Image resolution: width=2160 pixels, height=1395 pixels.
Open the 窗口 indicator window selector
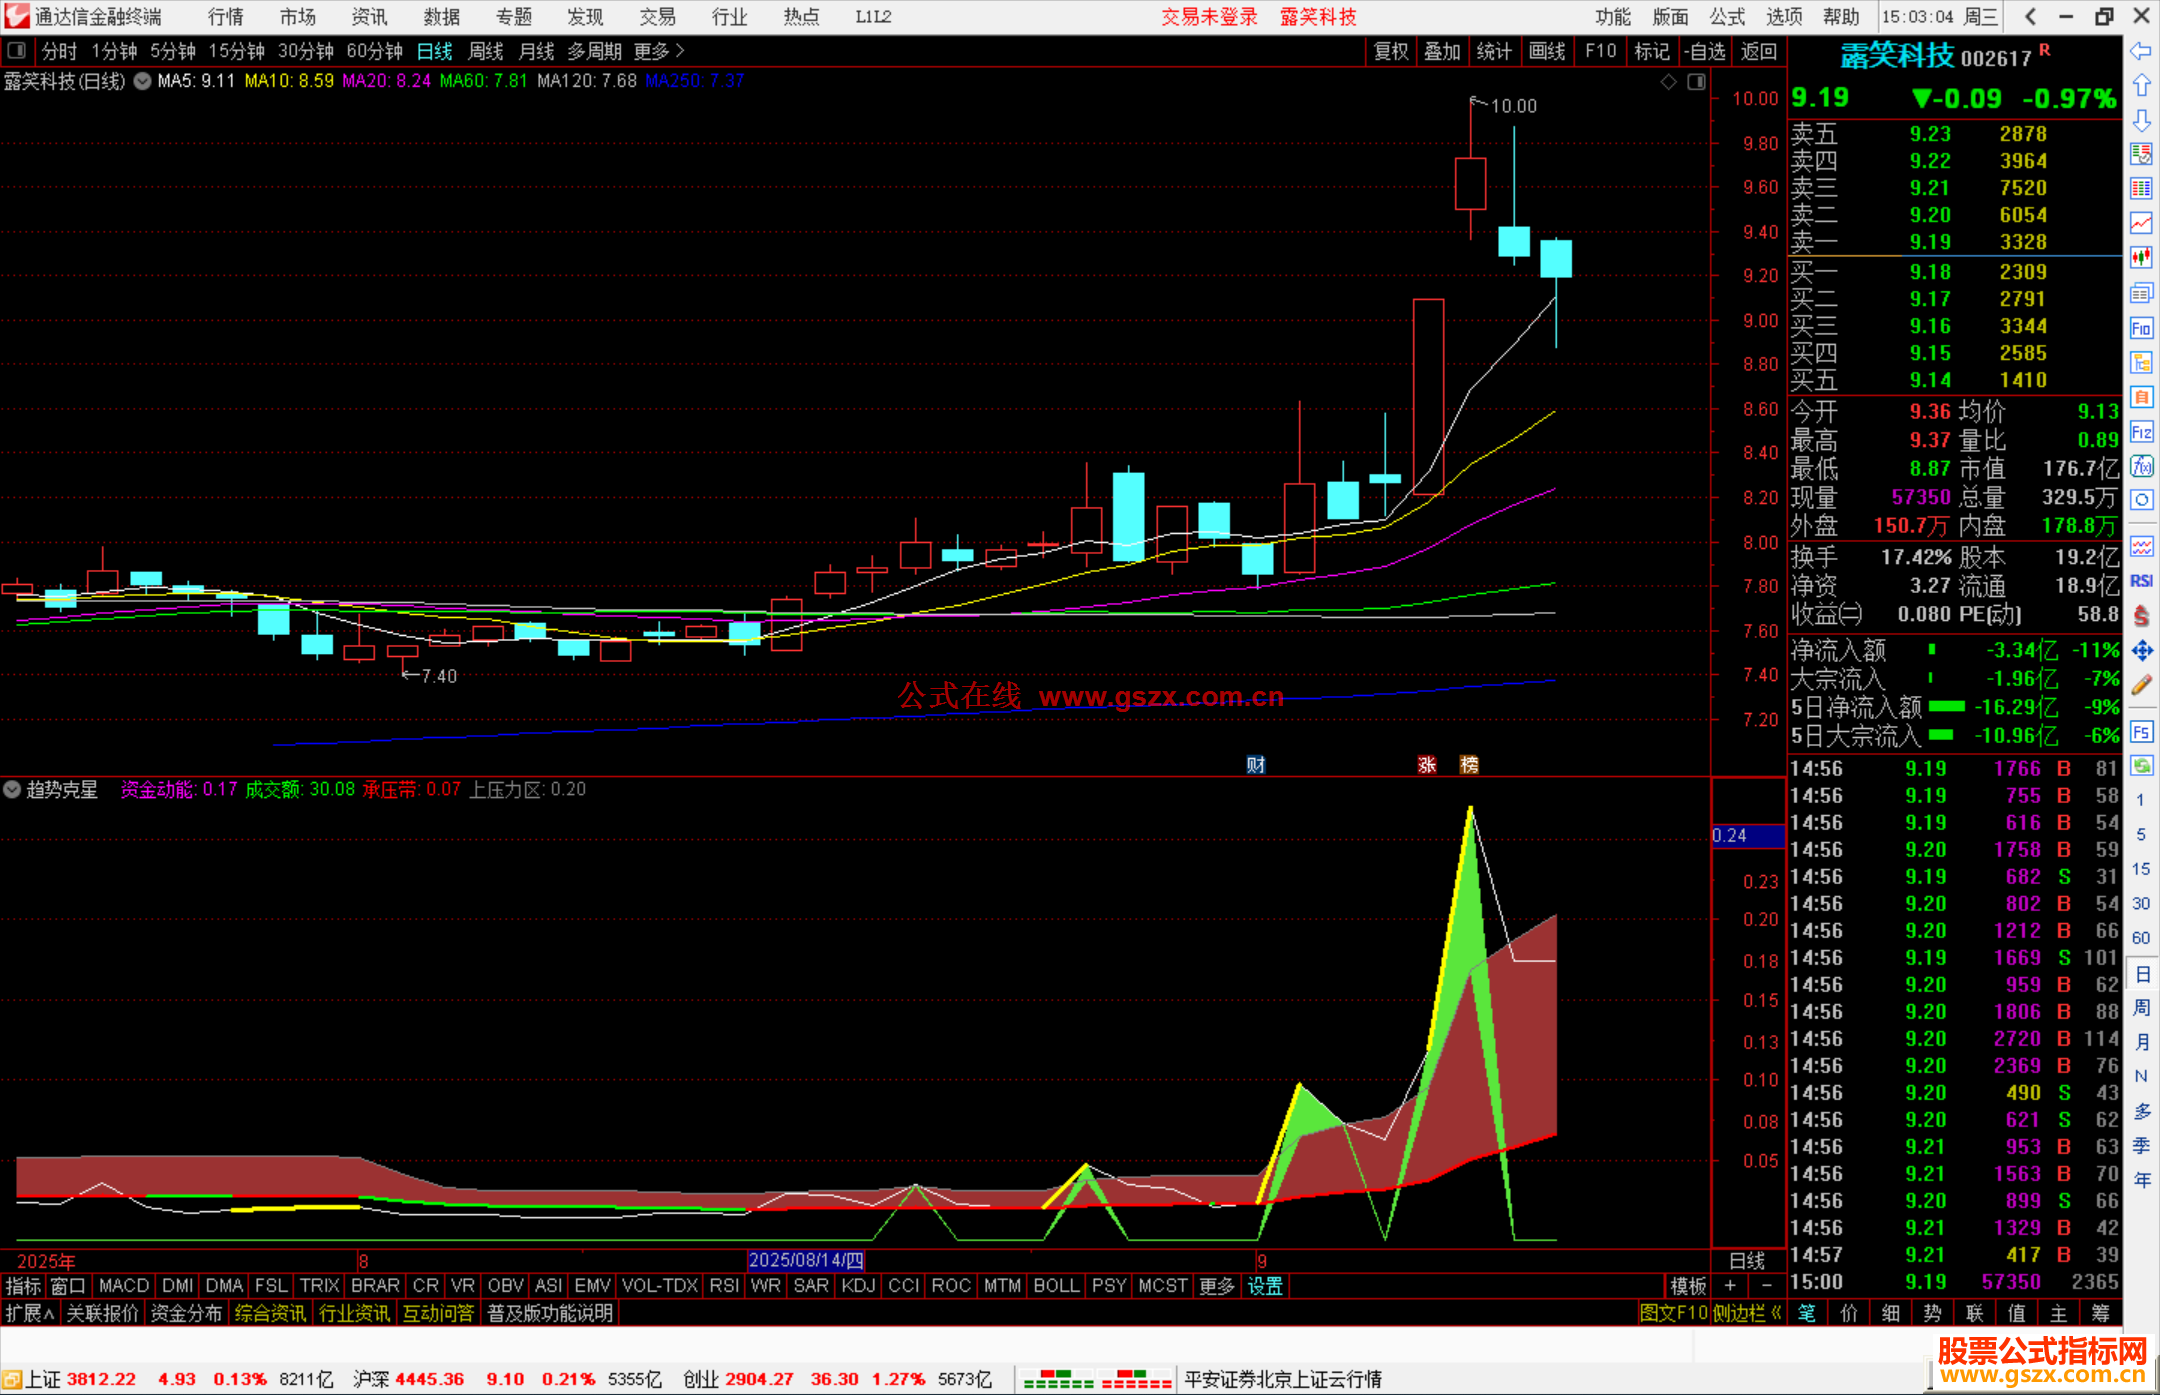click(69, 1286)
